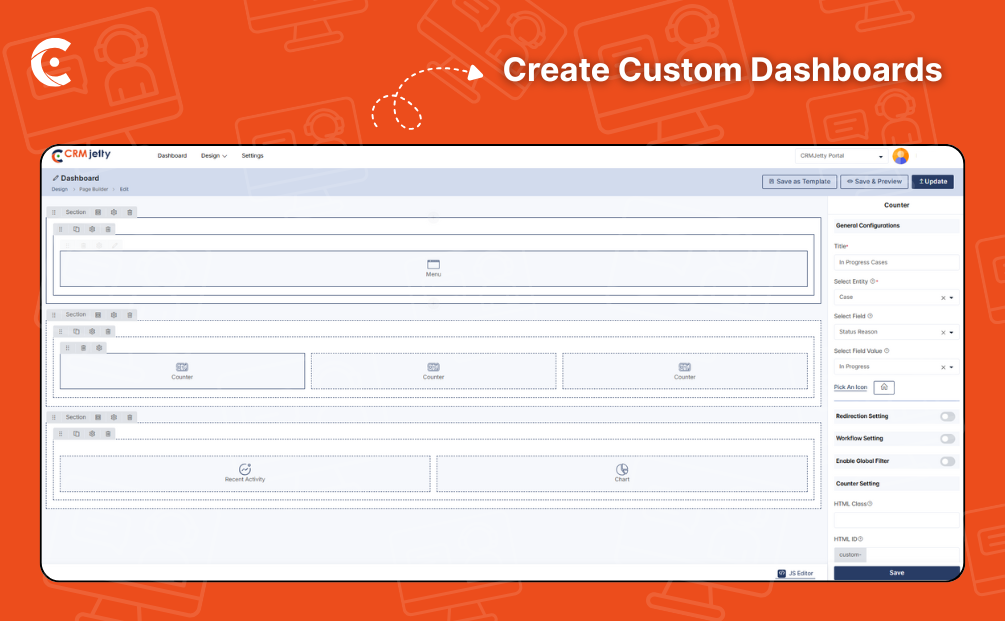This screenshot has width=1005, height=621.
Task: Select the Chart widget icon
Action: tap(622, 469)
